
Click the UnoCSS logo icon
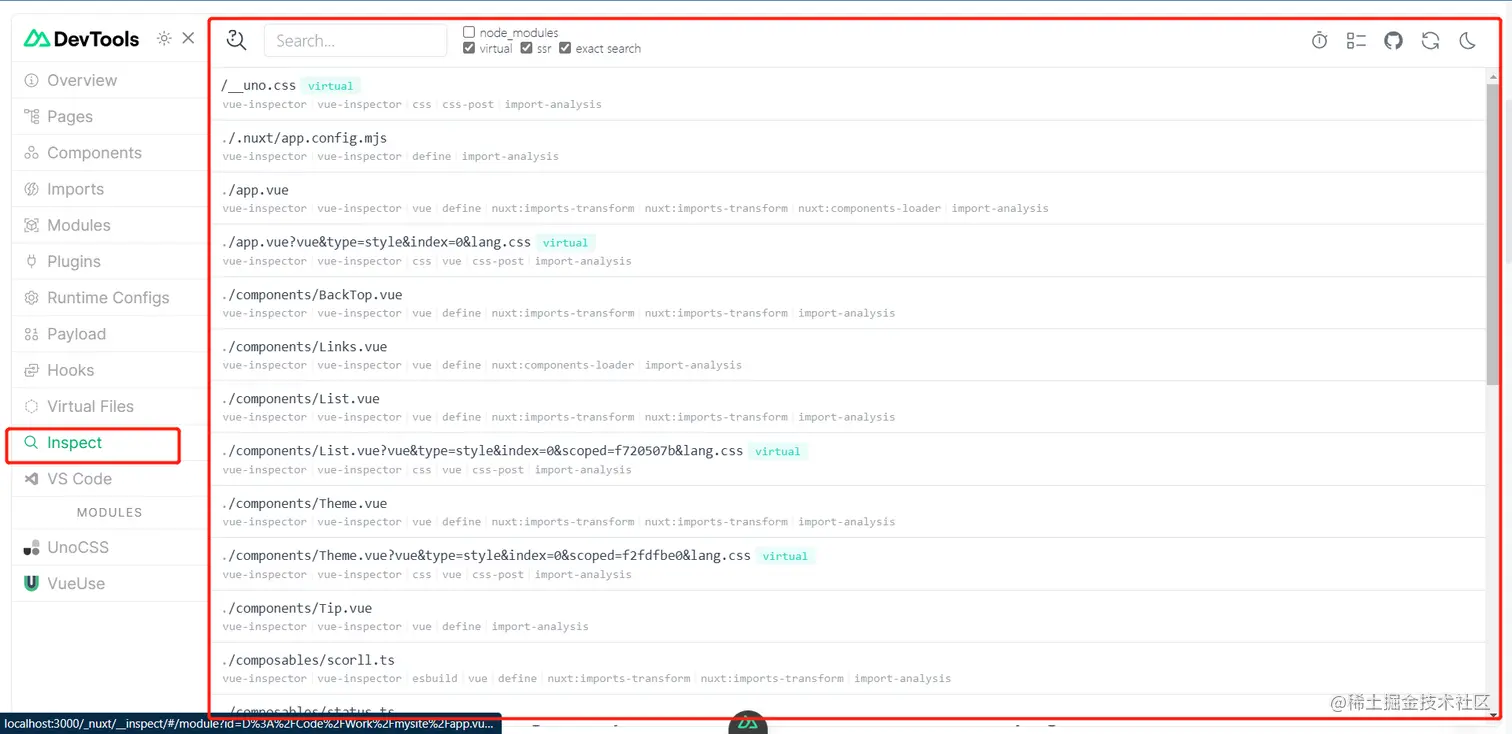tap(32, 547)
